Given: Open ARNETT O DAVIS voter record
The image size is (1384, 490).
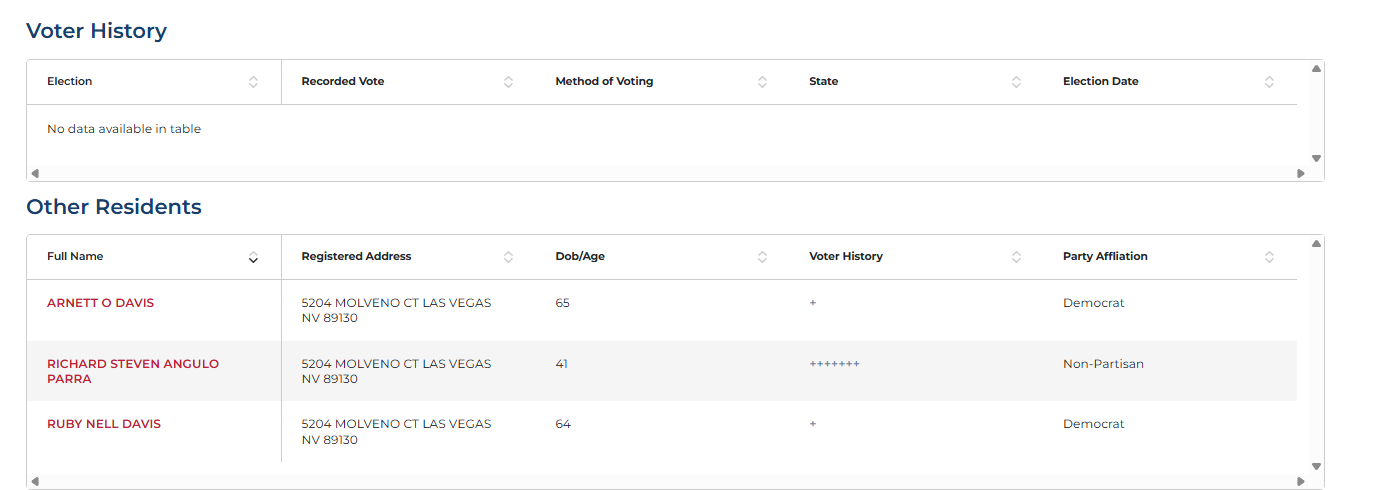Looking at the screenshot, I should (100, 303).
